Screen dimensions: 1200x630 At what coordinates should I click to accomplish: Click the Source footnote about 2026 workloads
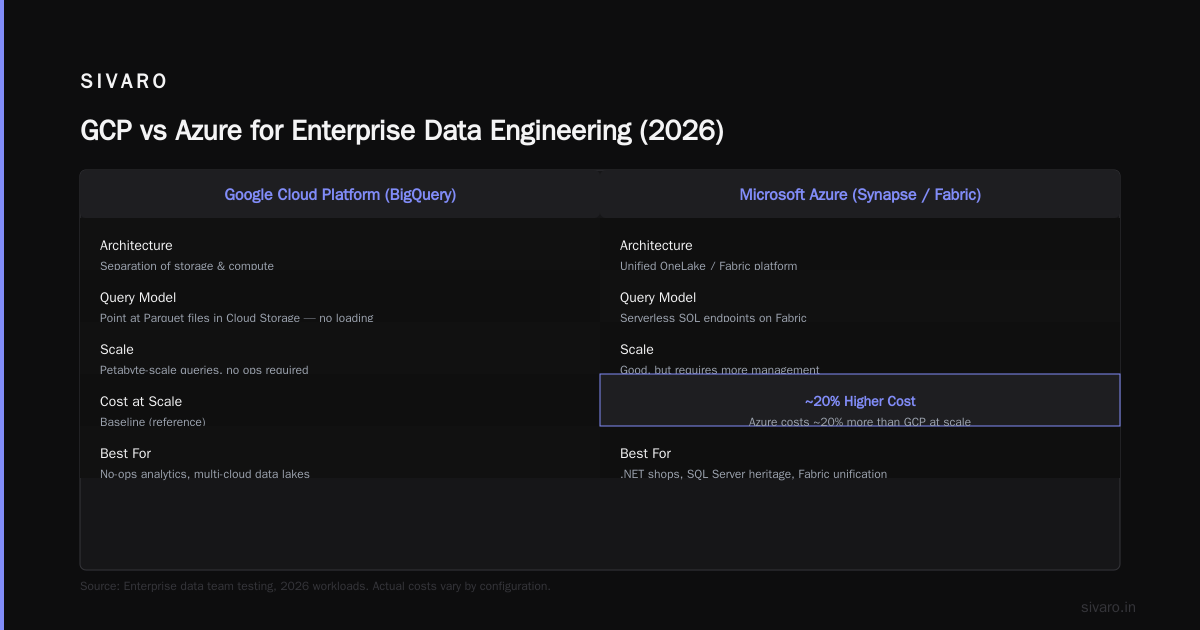point(315,586)
